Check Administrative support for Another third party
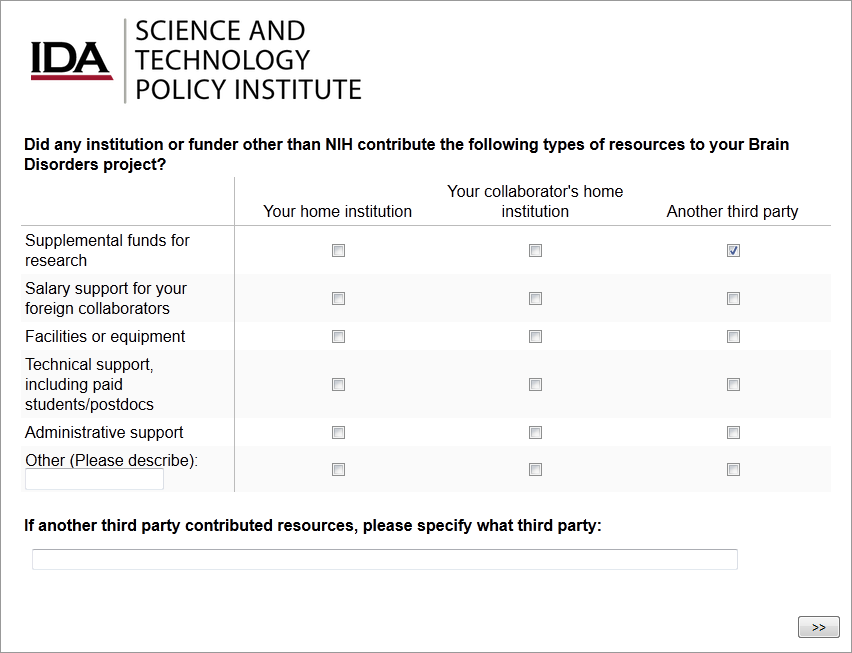 733,433
